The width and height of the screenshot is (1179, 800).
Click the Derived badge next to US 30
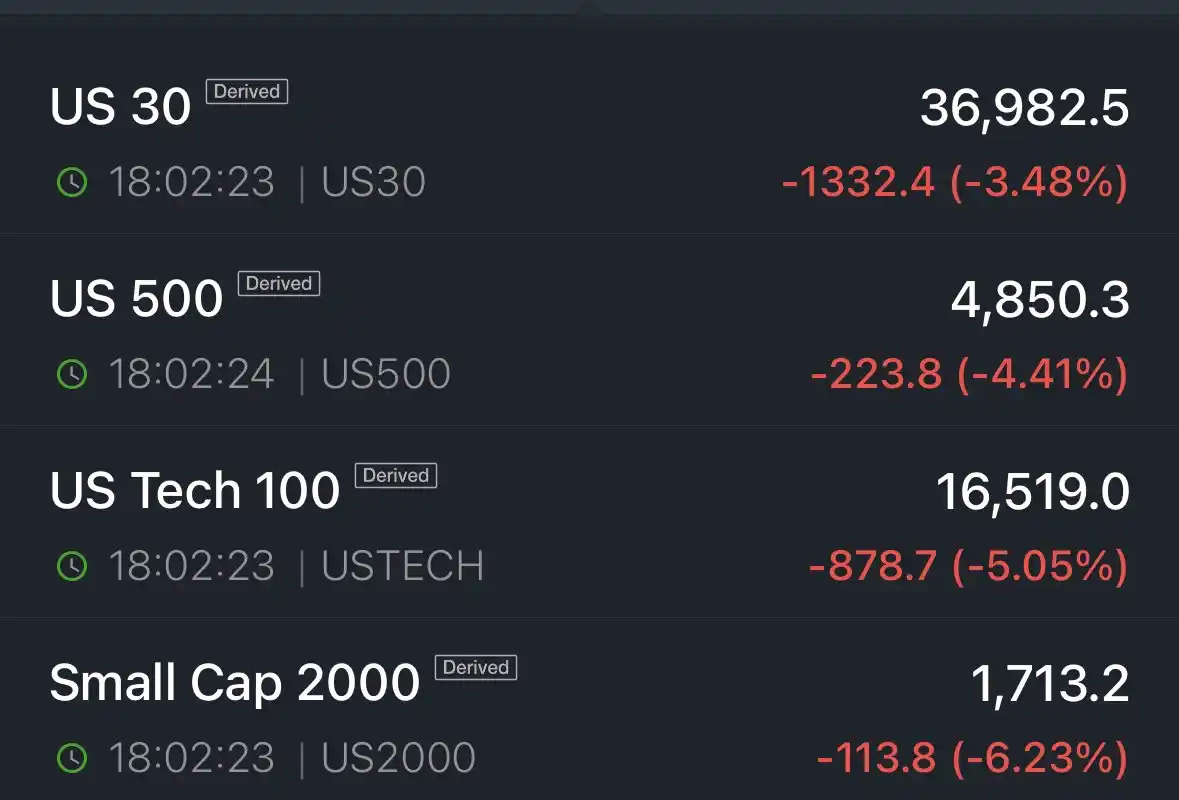(x=247, y=92)
